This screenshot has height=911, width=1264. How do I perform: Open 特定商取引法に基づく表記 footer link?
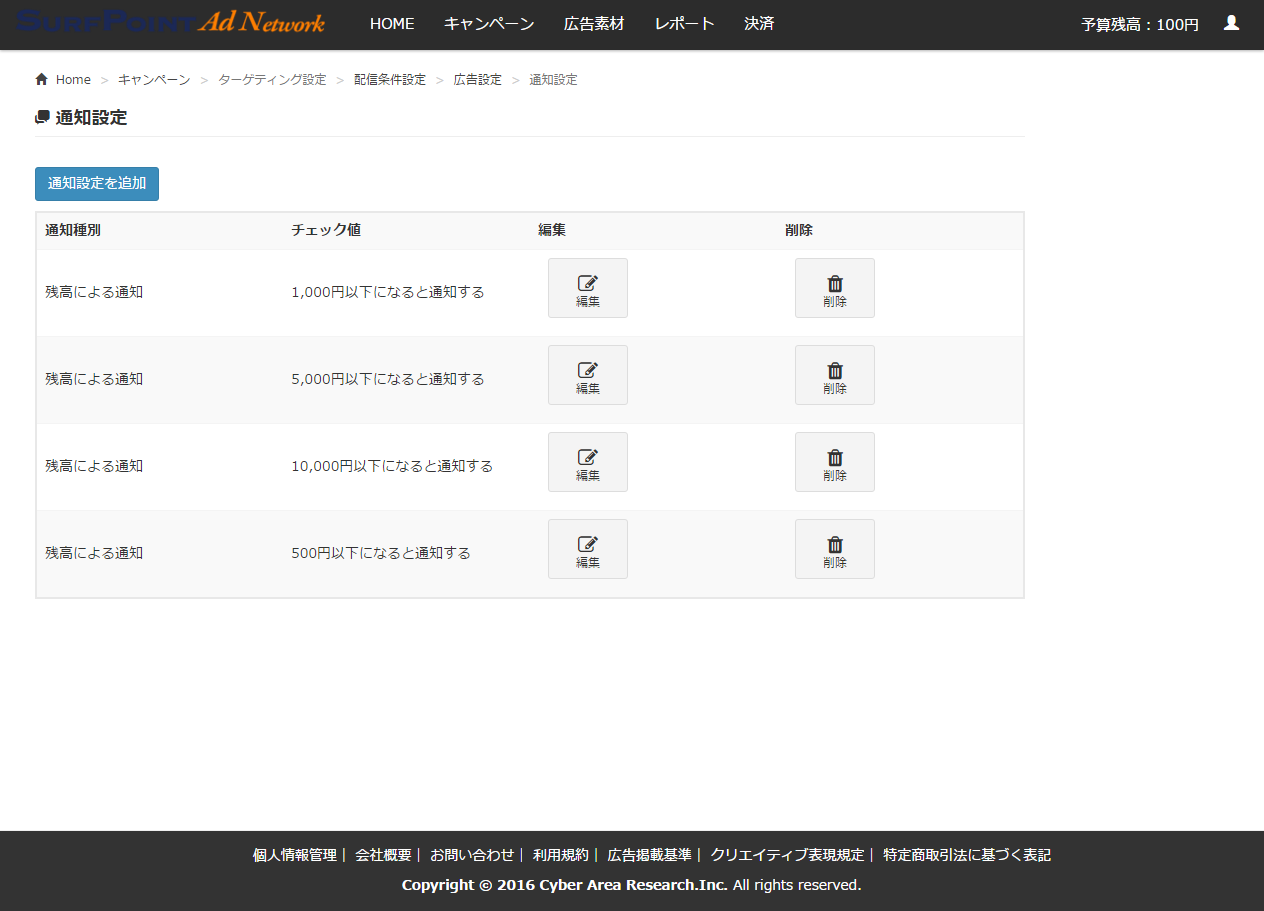click(967, 855)
